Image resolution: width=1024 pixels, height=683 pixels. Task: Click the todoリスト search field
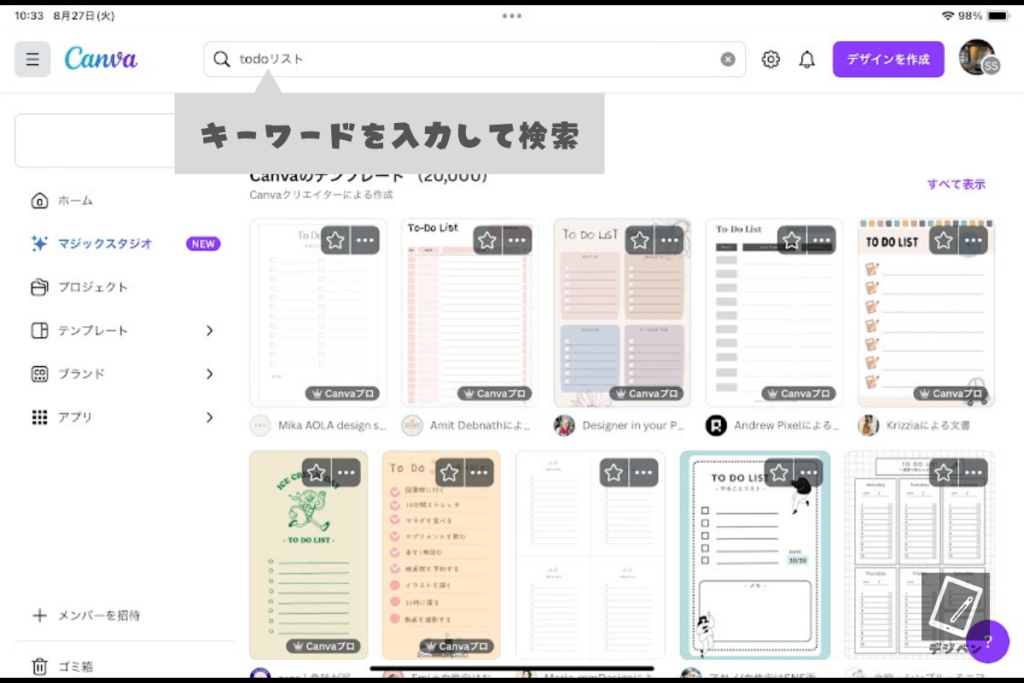click(474, 59)
